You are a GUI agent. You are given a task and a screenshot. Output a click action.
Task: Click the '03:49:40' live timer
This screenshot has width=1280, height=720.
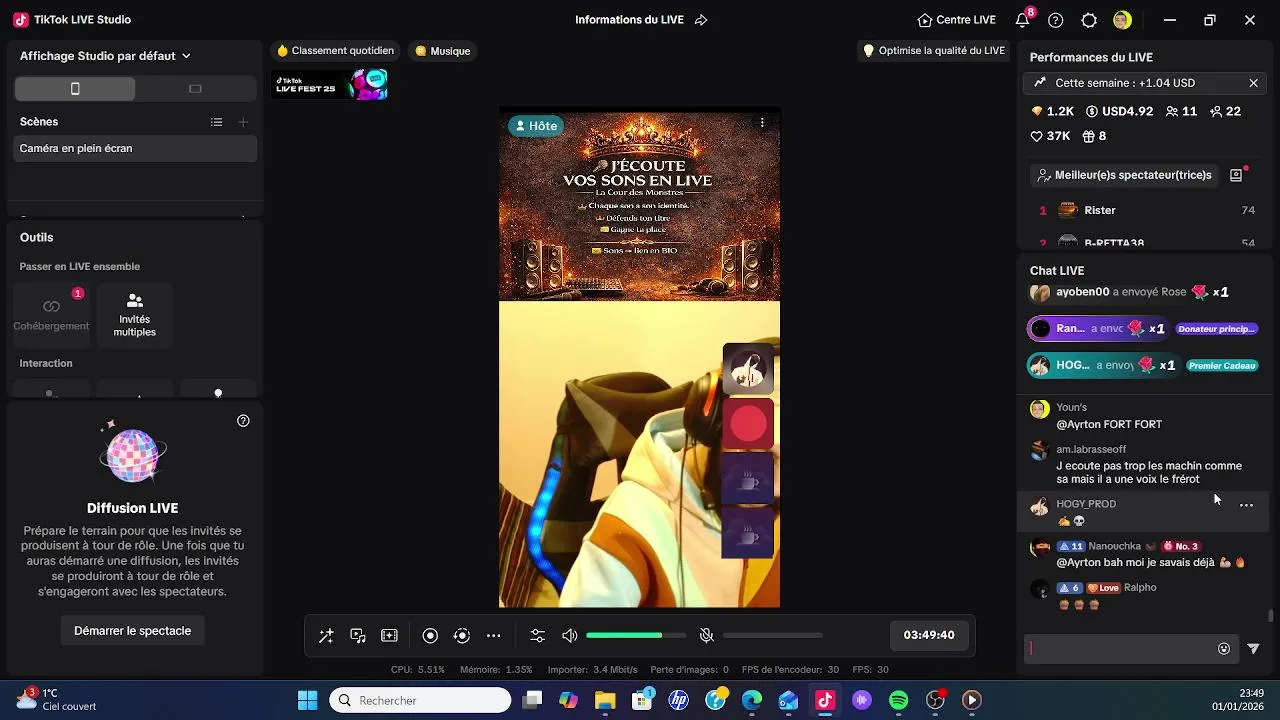point(929,635)
